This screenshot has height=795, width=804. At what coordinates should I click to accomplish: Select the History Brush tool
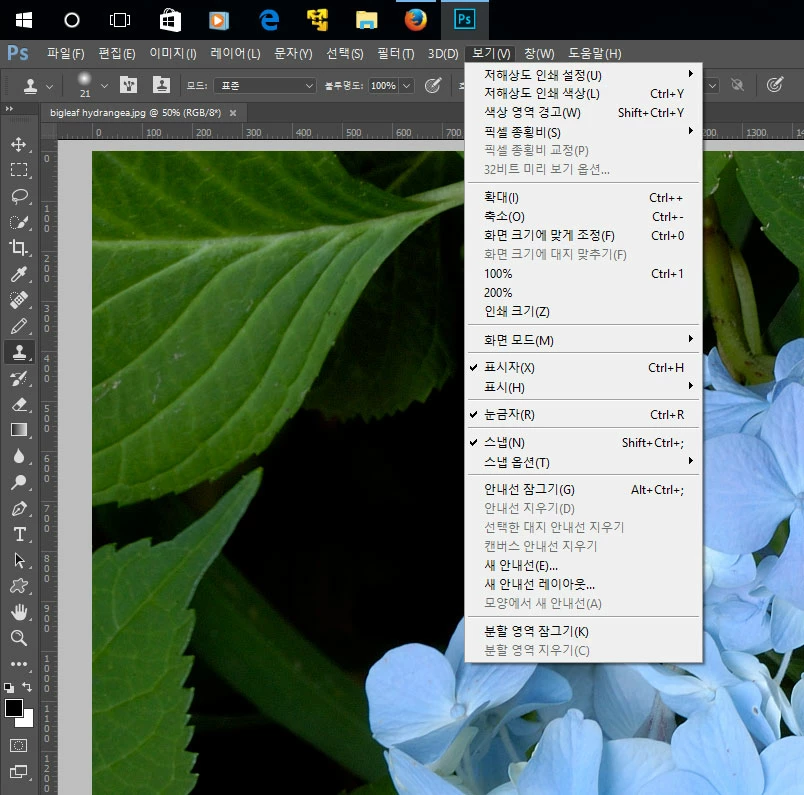click(19, 379)
